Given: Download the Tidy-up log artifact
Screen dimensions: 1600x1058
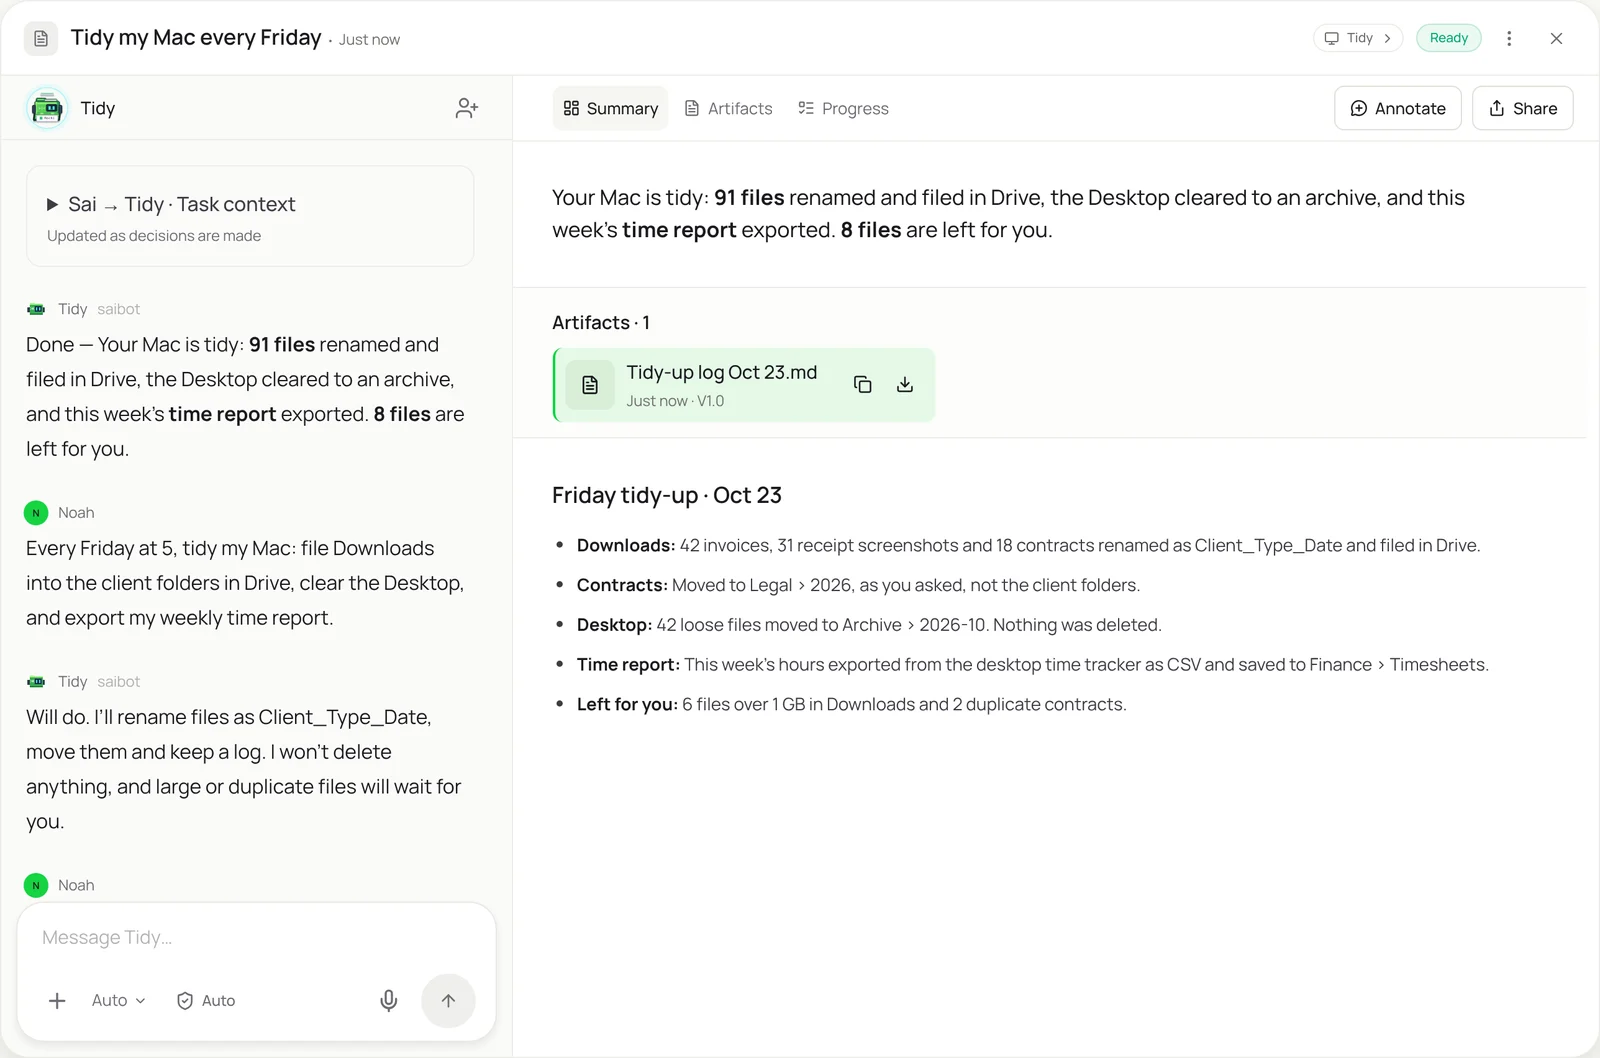Looking at the screenshot, I should (x=905, y=385).
